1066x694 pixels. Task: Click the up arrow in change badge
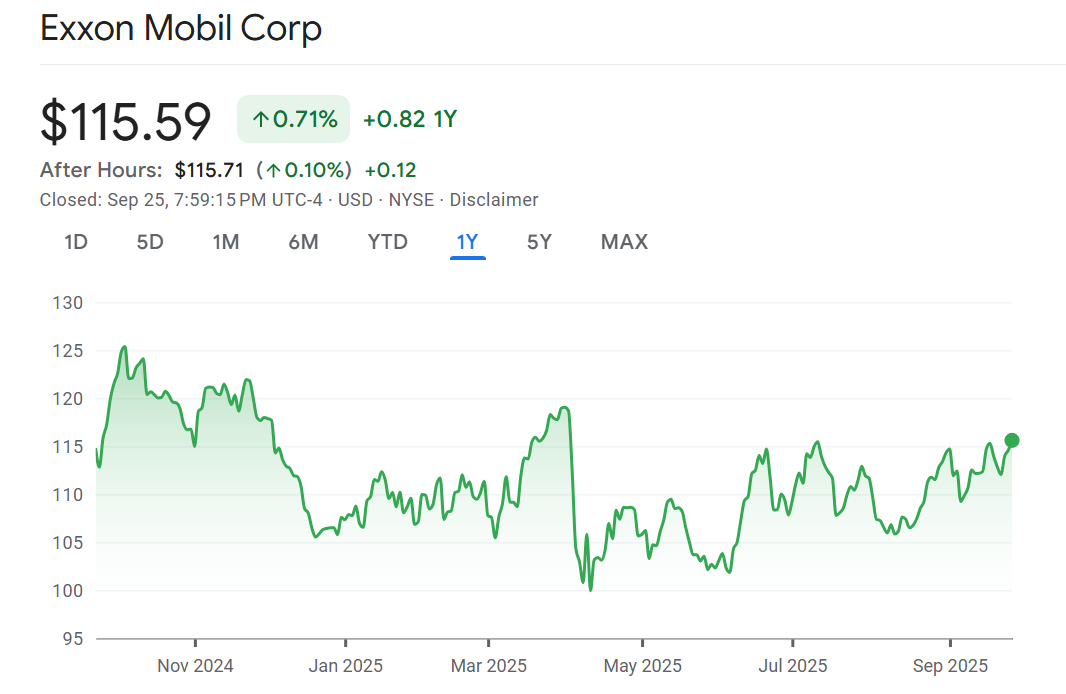[260, 120]
